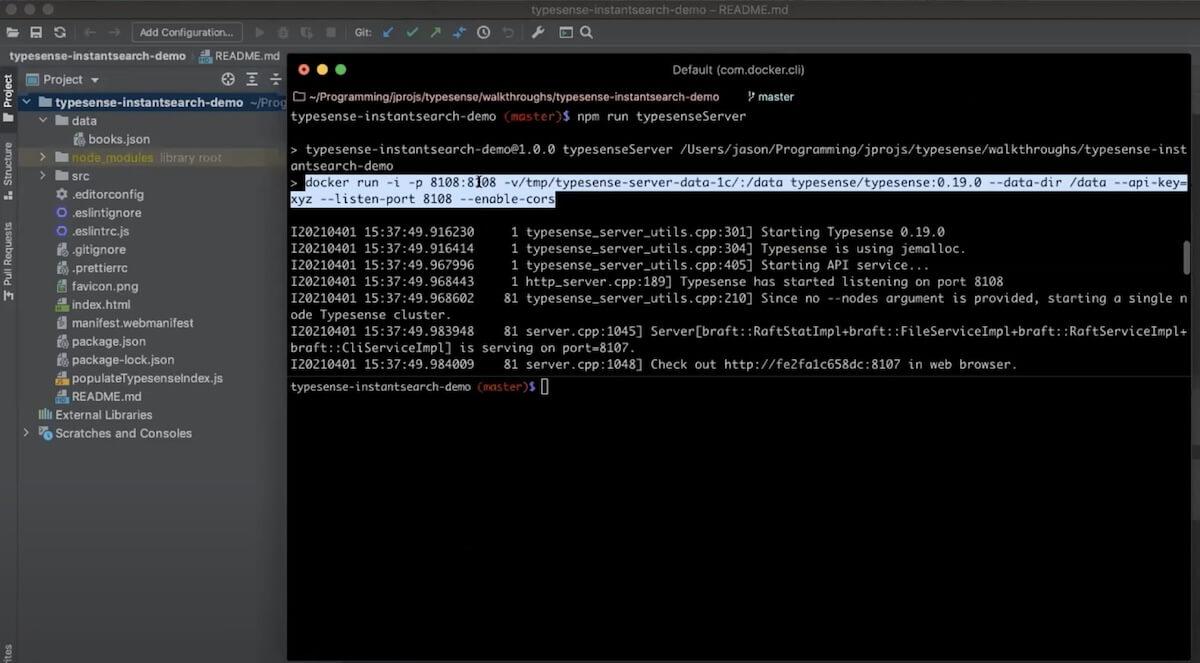
Task: Click Git Rollback undo icon
Action: (508, 32)
